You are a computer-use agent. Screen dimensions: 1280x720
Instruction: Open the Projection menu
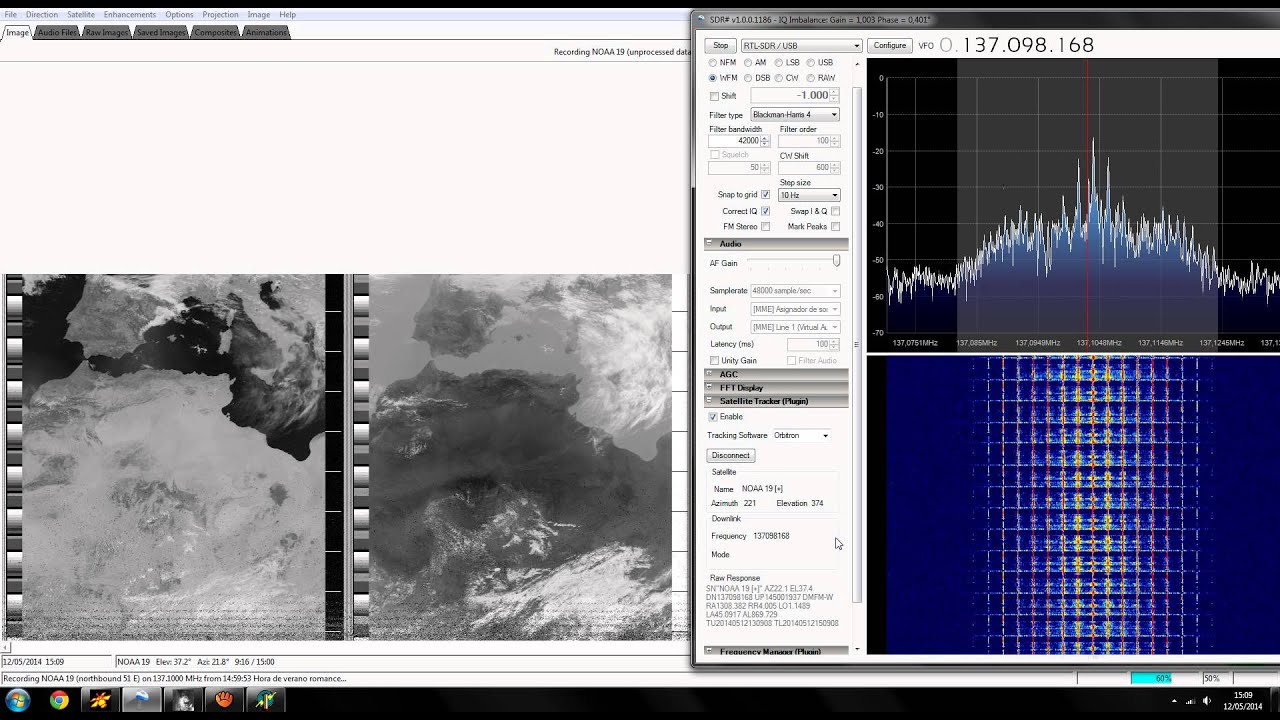(x=220, y=15)
